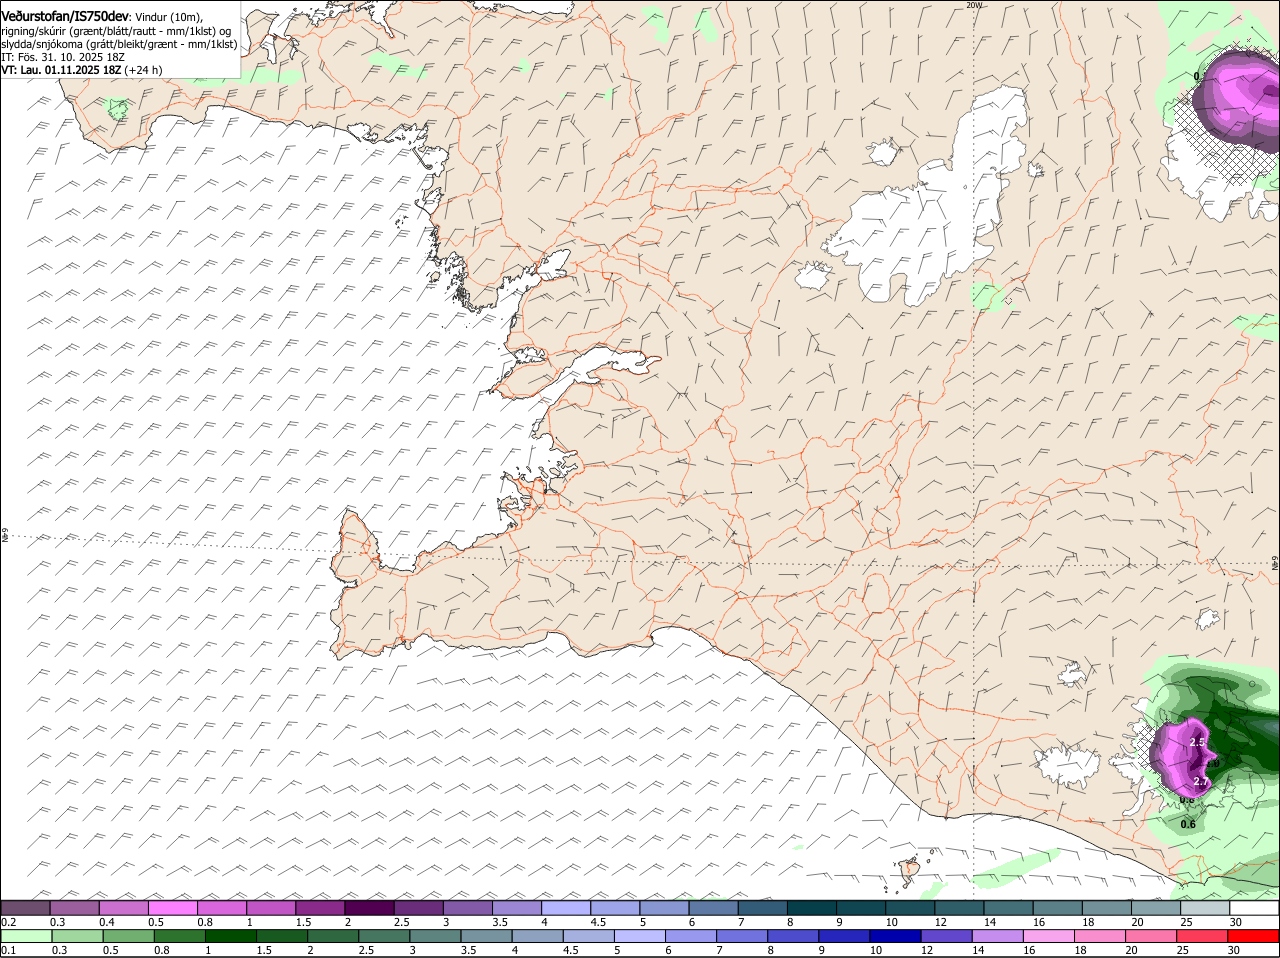Select the bottom-row legend swatch at 18 (pink)
The height and width of the screenshot is (958, 1280).
[1101, 936]
